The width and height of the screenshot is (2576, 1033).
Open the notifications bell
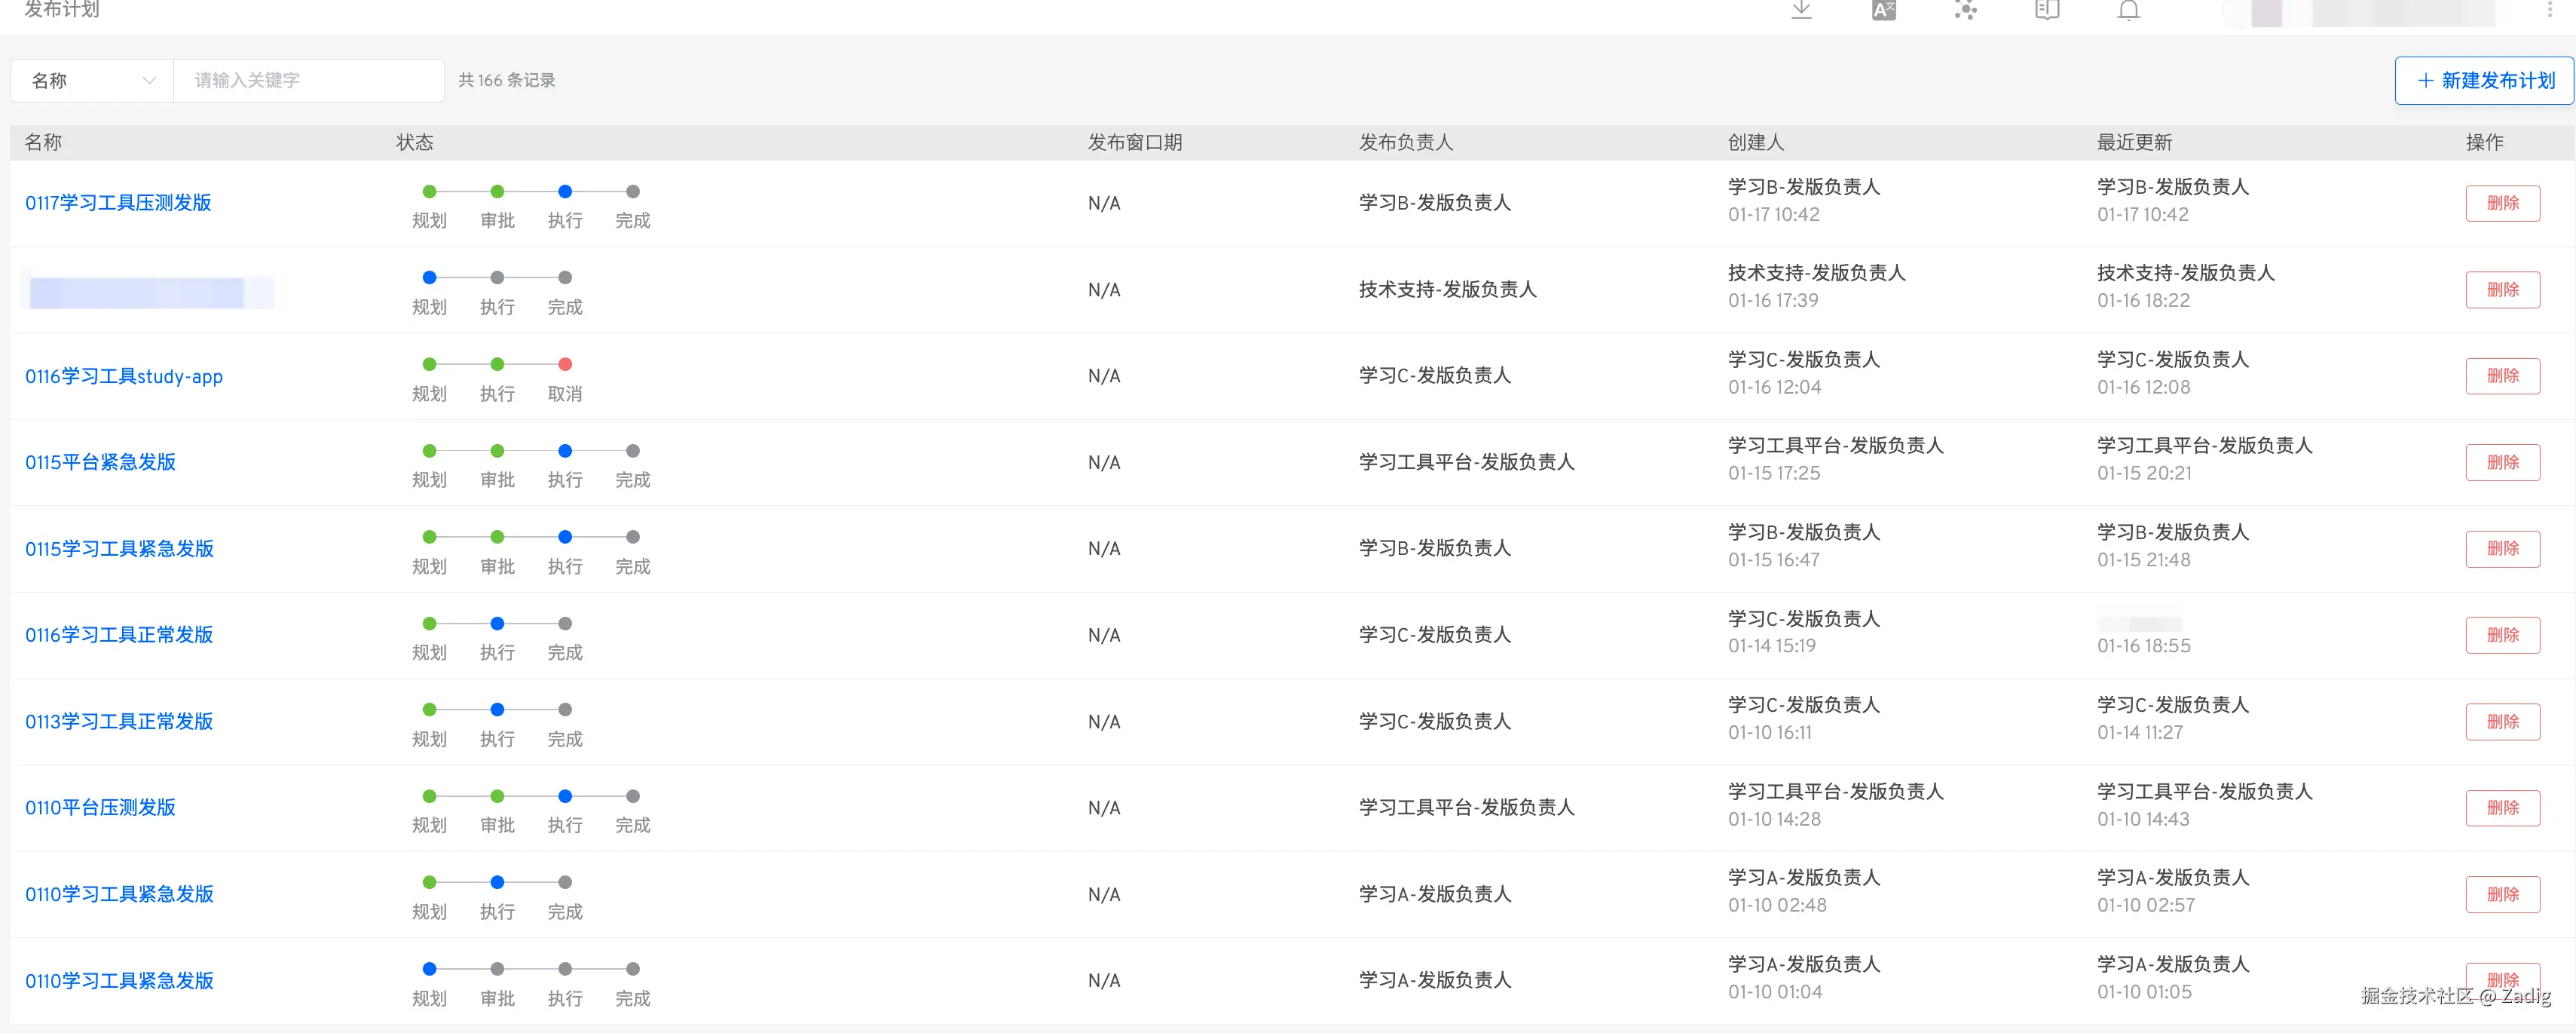2129,10
